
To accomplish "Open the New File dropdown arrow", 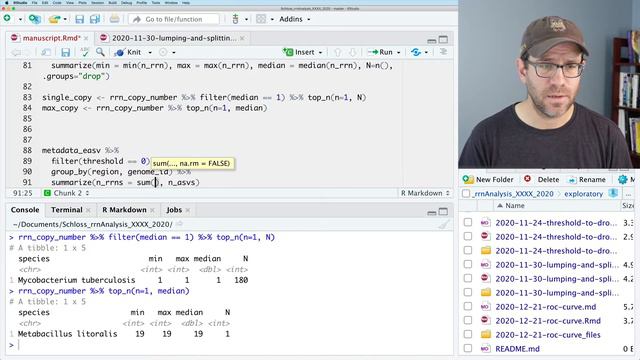I will [20, 19].
